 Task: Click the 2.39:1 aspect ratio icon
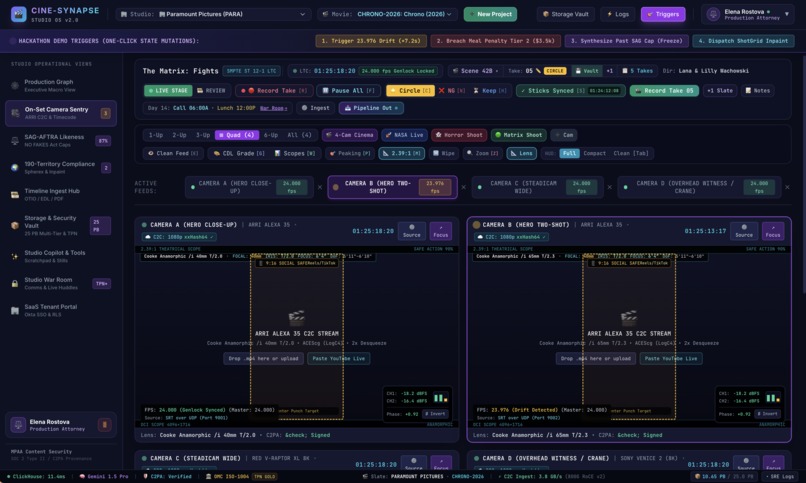(386, 153)
